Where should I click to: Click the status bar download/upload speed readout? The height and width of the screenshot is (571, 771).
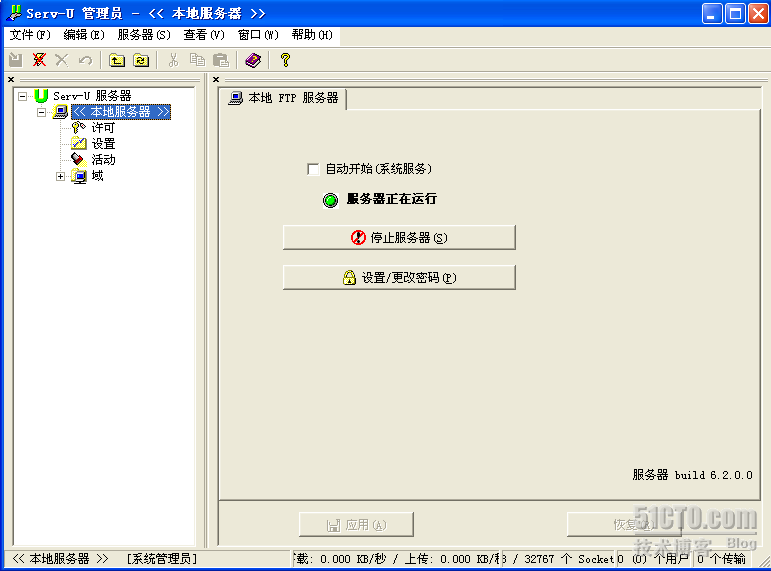click(x=397, y=559)
